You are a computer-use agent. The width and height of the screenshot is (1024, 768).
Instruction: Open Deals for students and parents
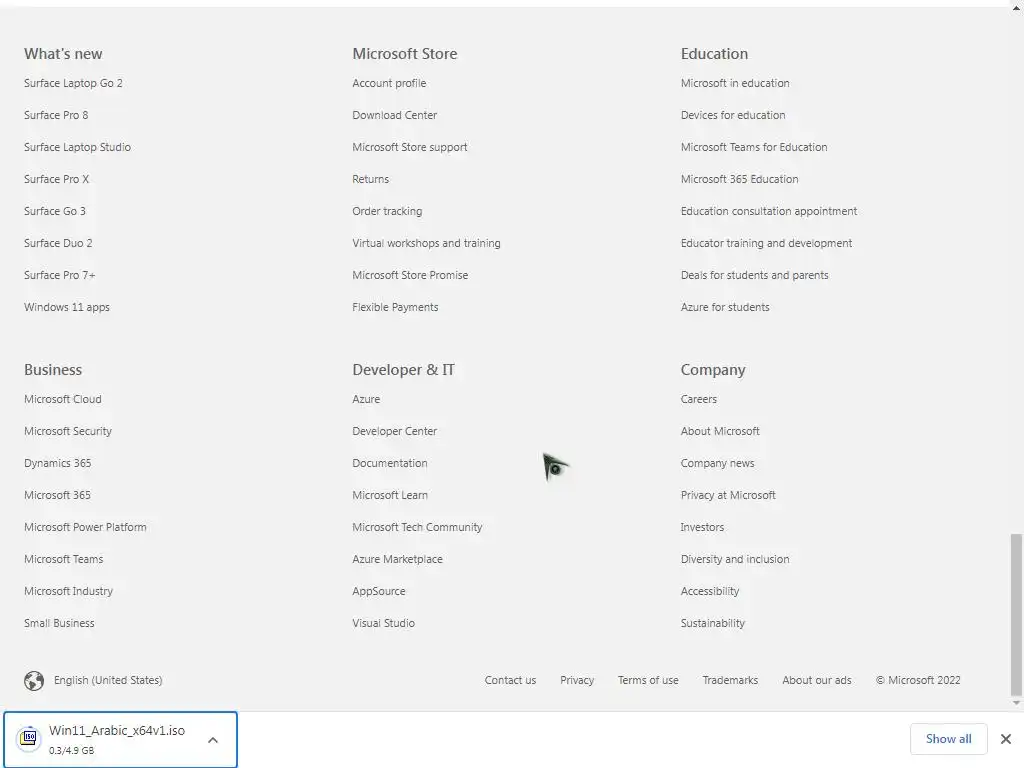click(x=754, y=275)
